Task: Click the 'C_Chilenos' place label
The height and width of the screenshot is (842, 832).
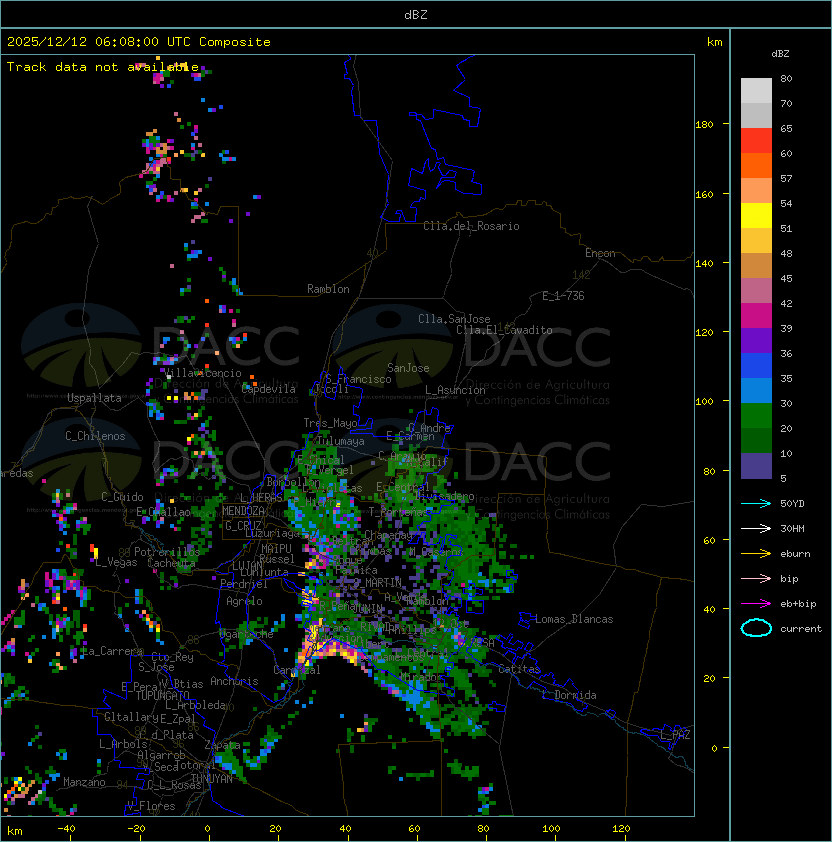Action: point(95,436)
